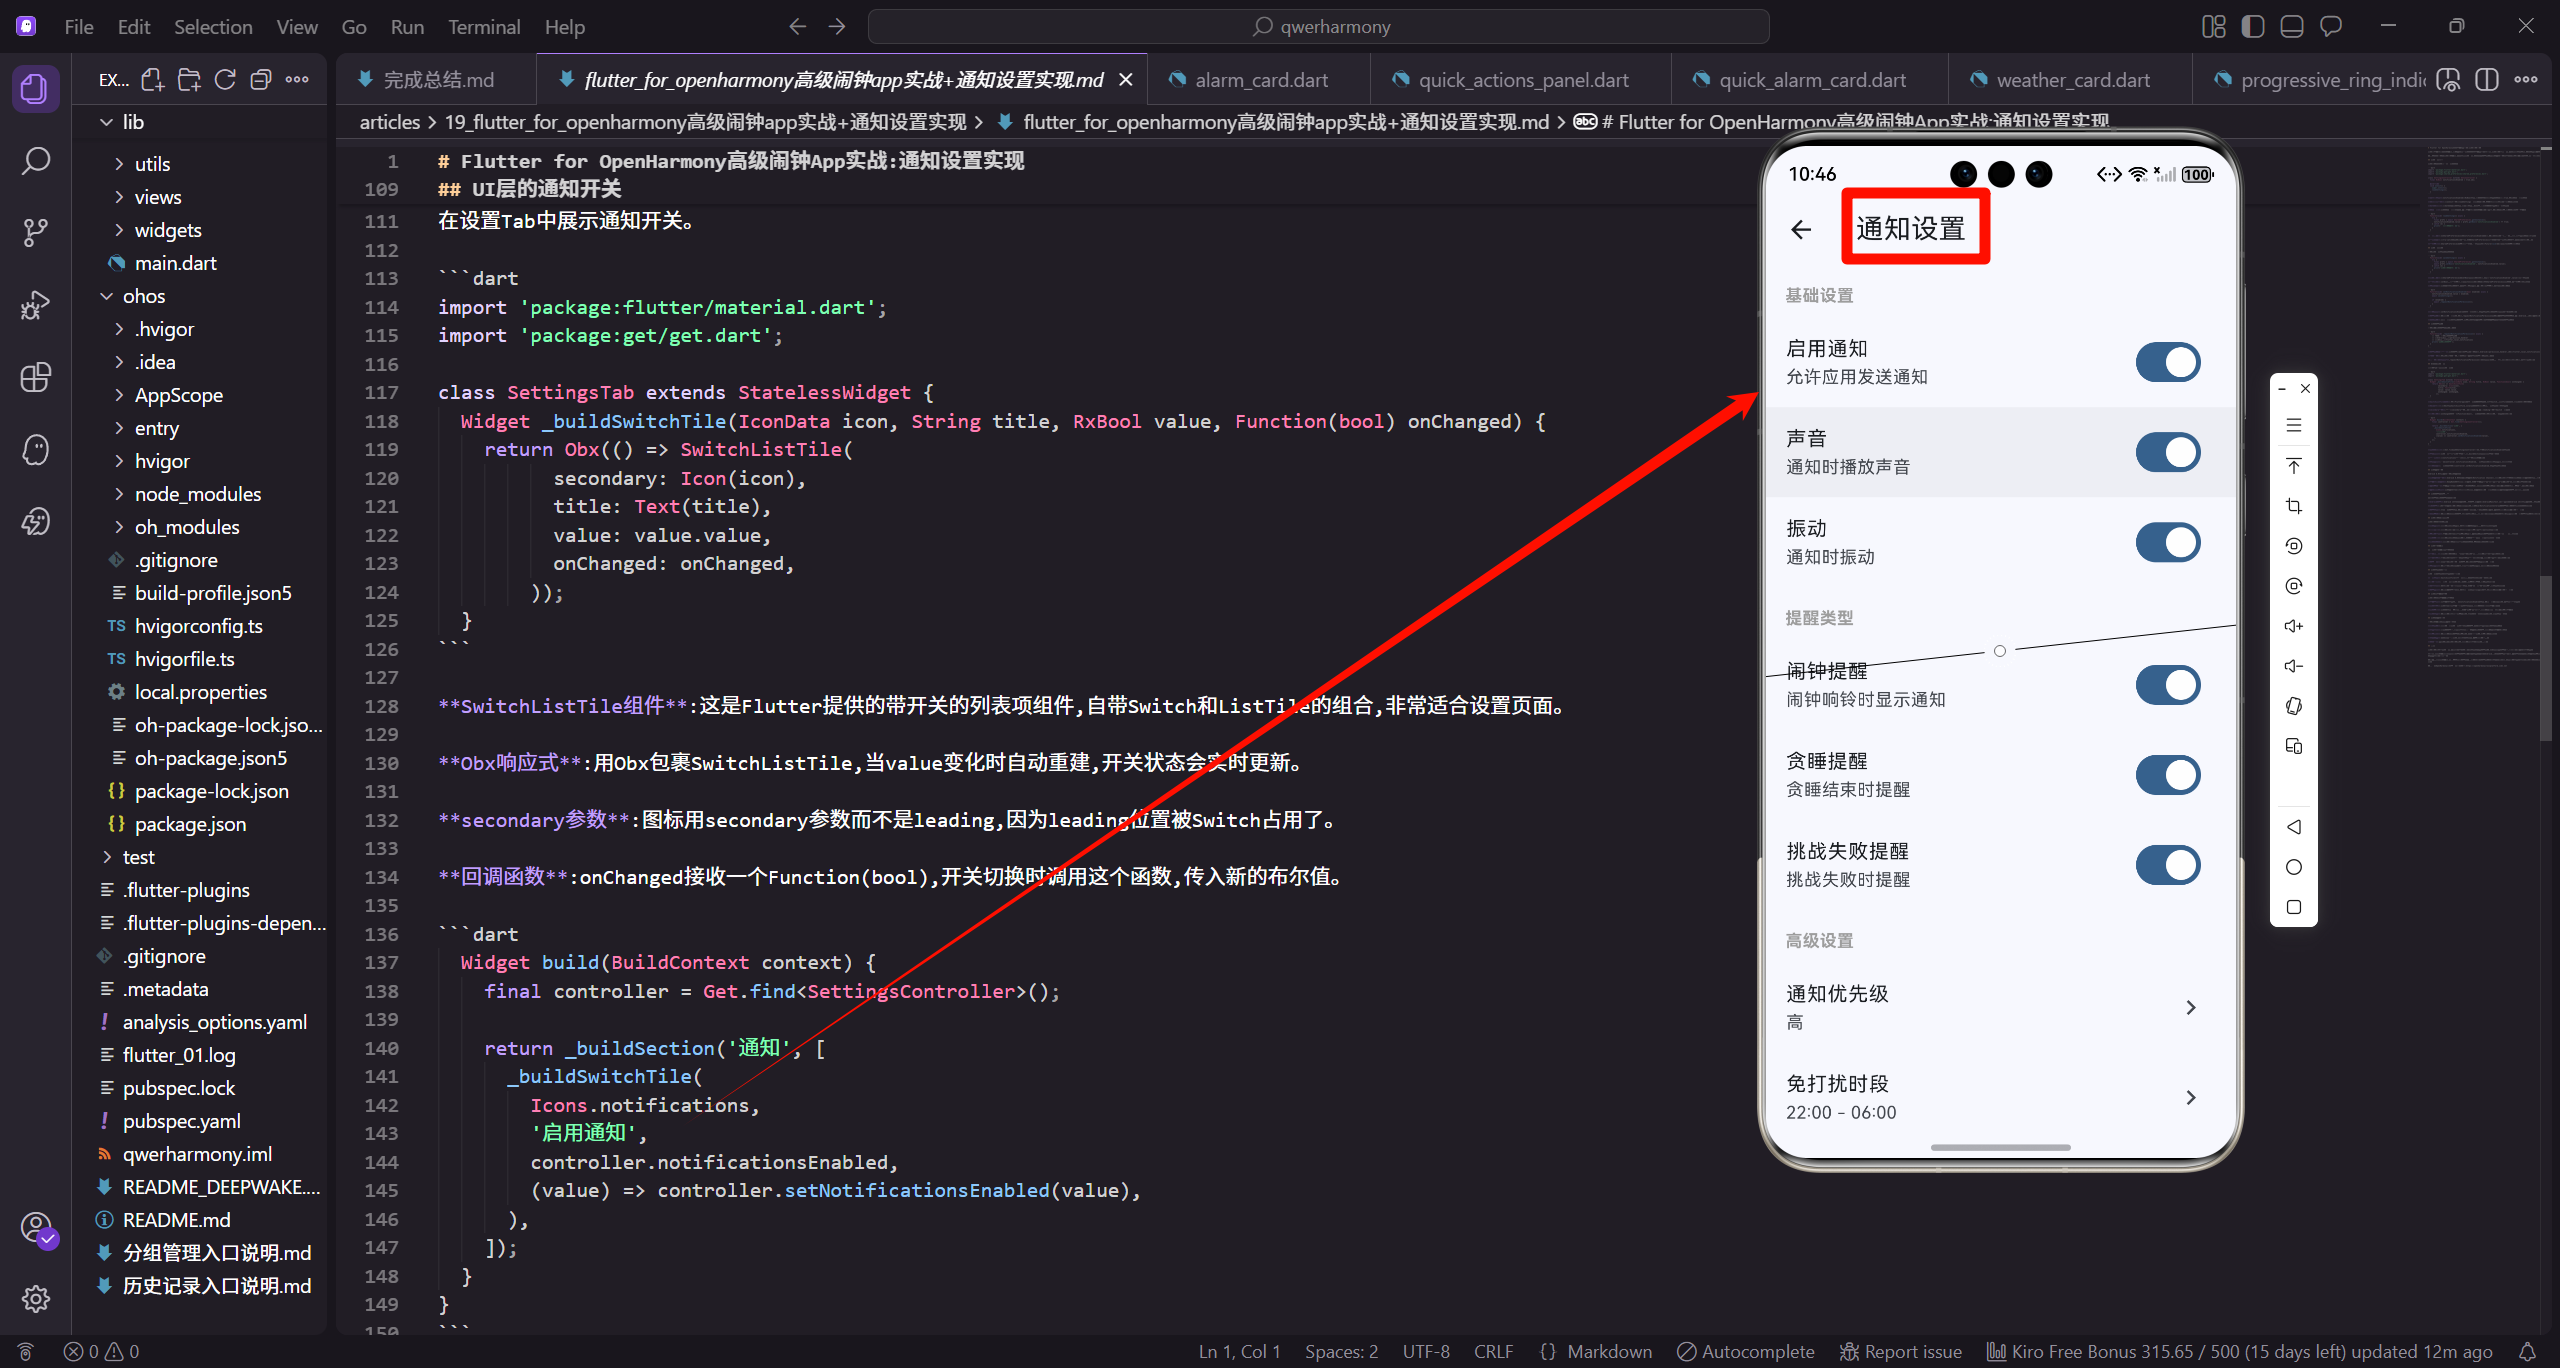Tap the phone's back arrow beside 通知设置
The image size is (2560, 1368).
1801,230
